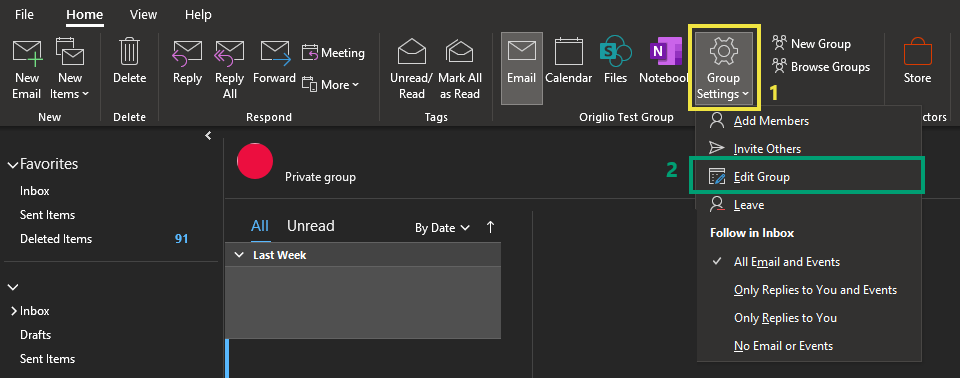This screenshot has width=960, height=378.
Task: Open the group OneNote Notebook
Action: (x=664, y=61)
